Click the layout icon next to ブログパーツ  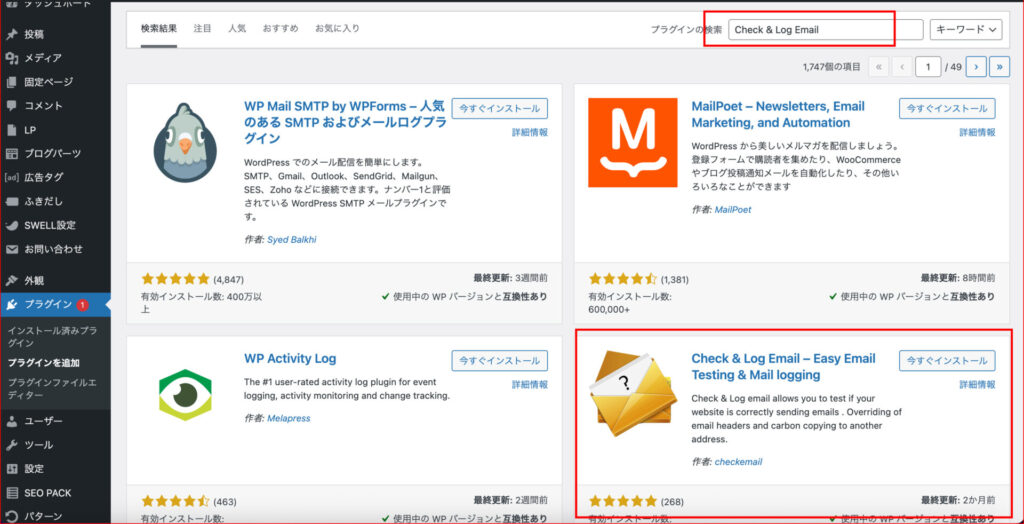click(x=12, y=154)
